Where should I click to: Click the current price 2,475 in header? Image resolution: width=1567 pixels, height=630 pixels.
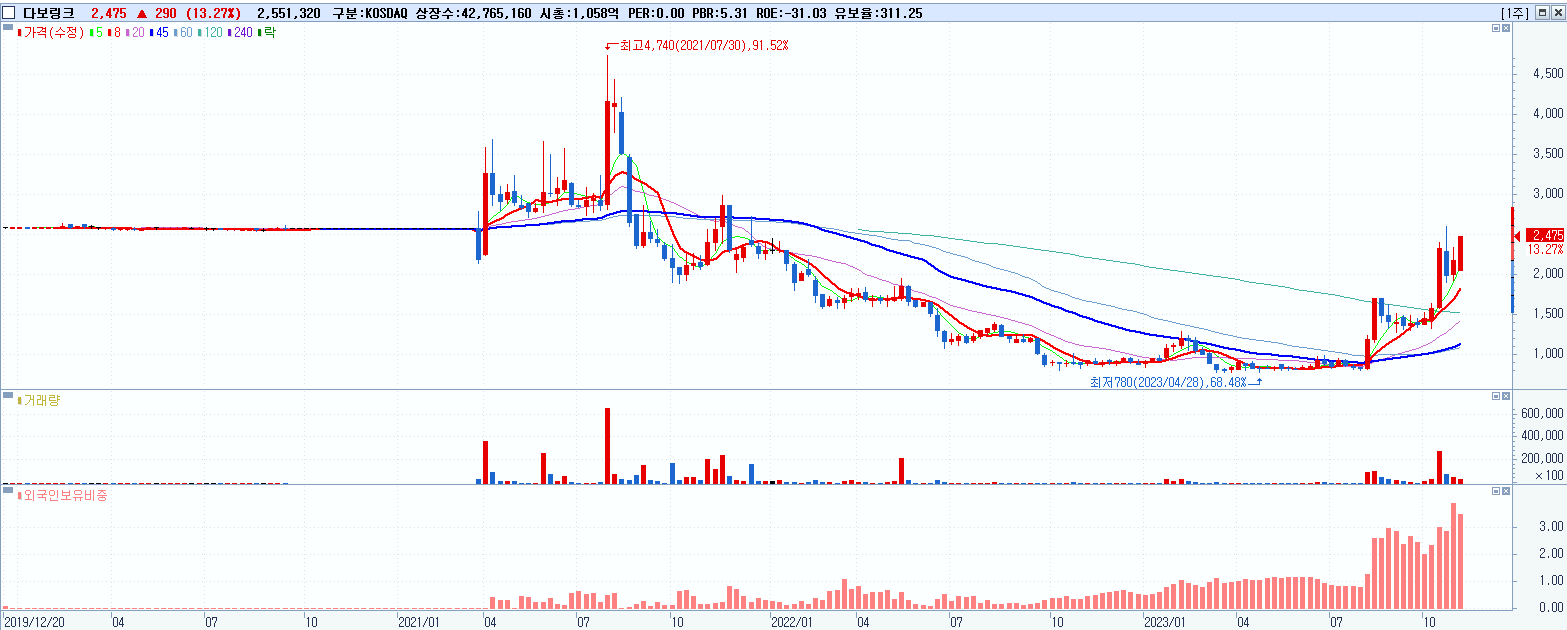(107, 13)
